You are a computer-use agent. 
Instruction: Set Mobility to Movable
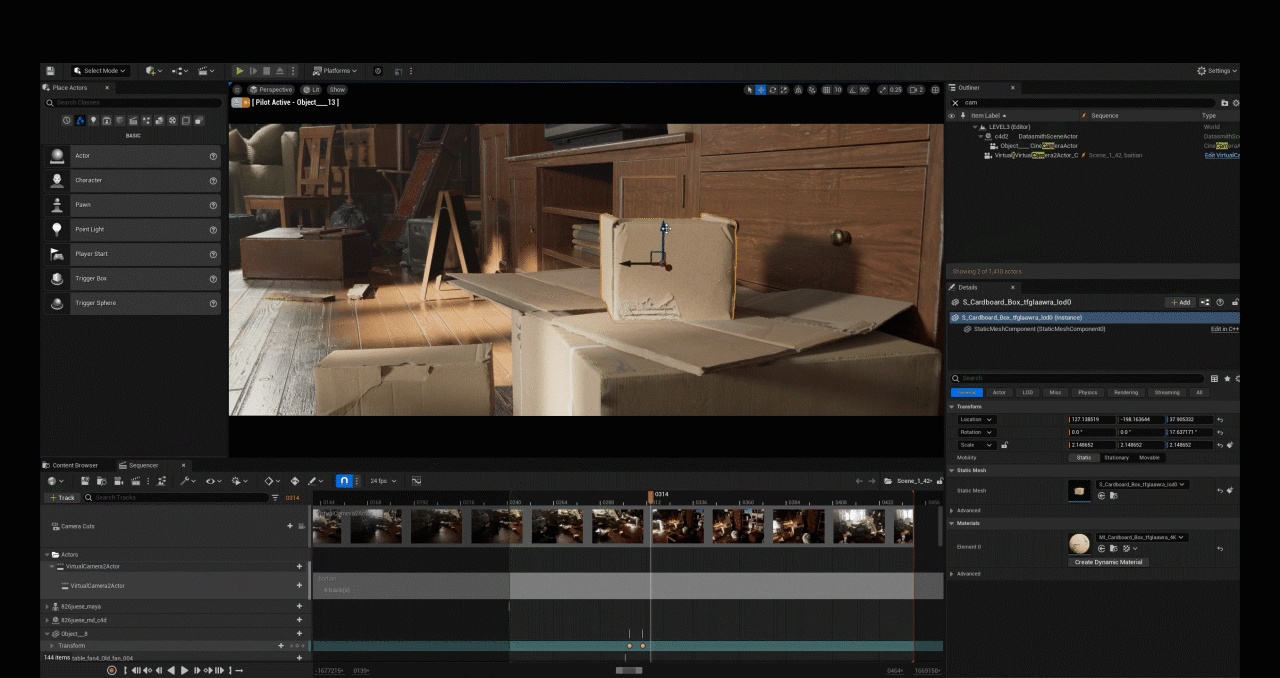click(1150, 457)
